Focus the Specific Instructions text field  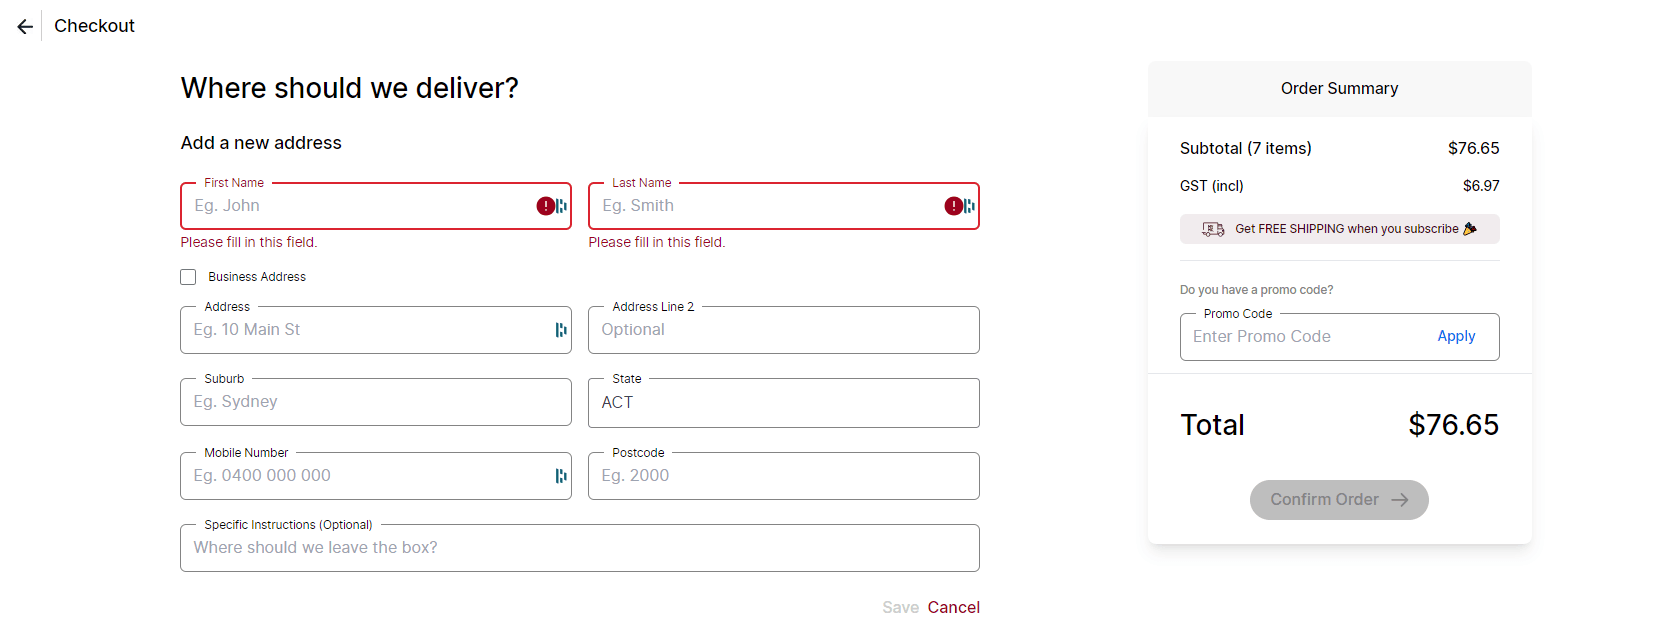tap(579, 548)
